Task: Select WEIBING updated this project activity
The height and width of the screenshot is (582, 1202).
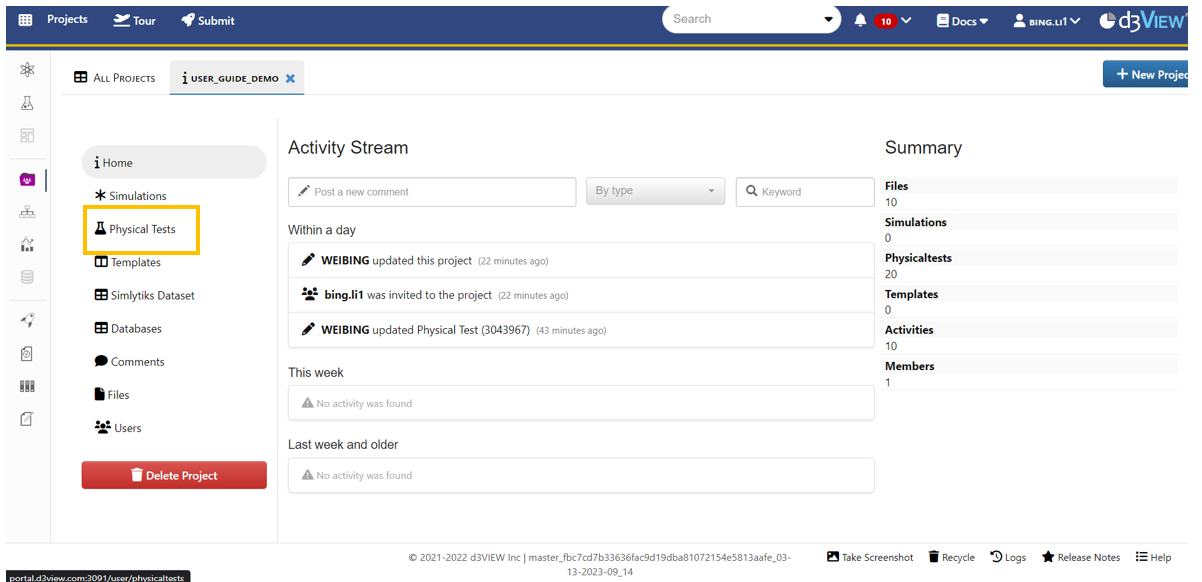Action: point(581,260)
